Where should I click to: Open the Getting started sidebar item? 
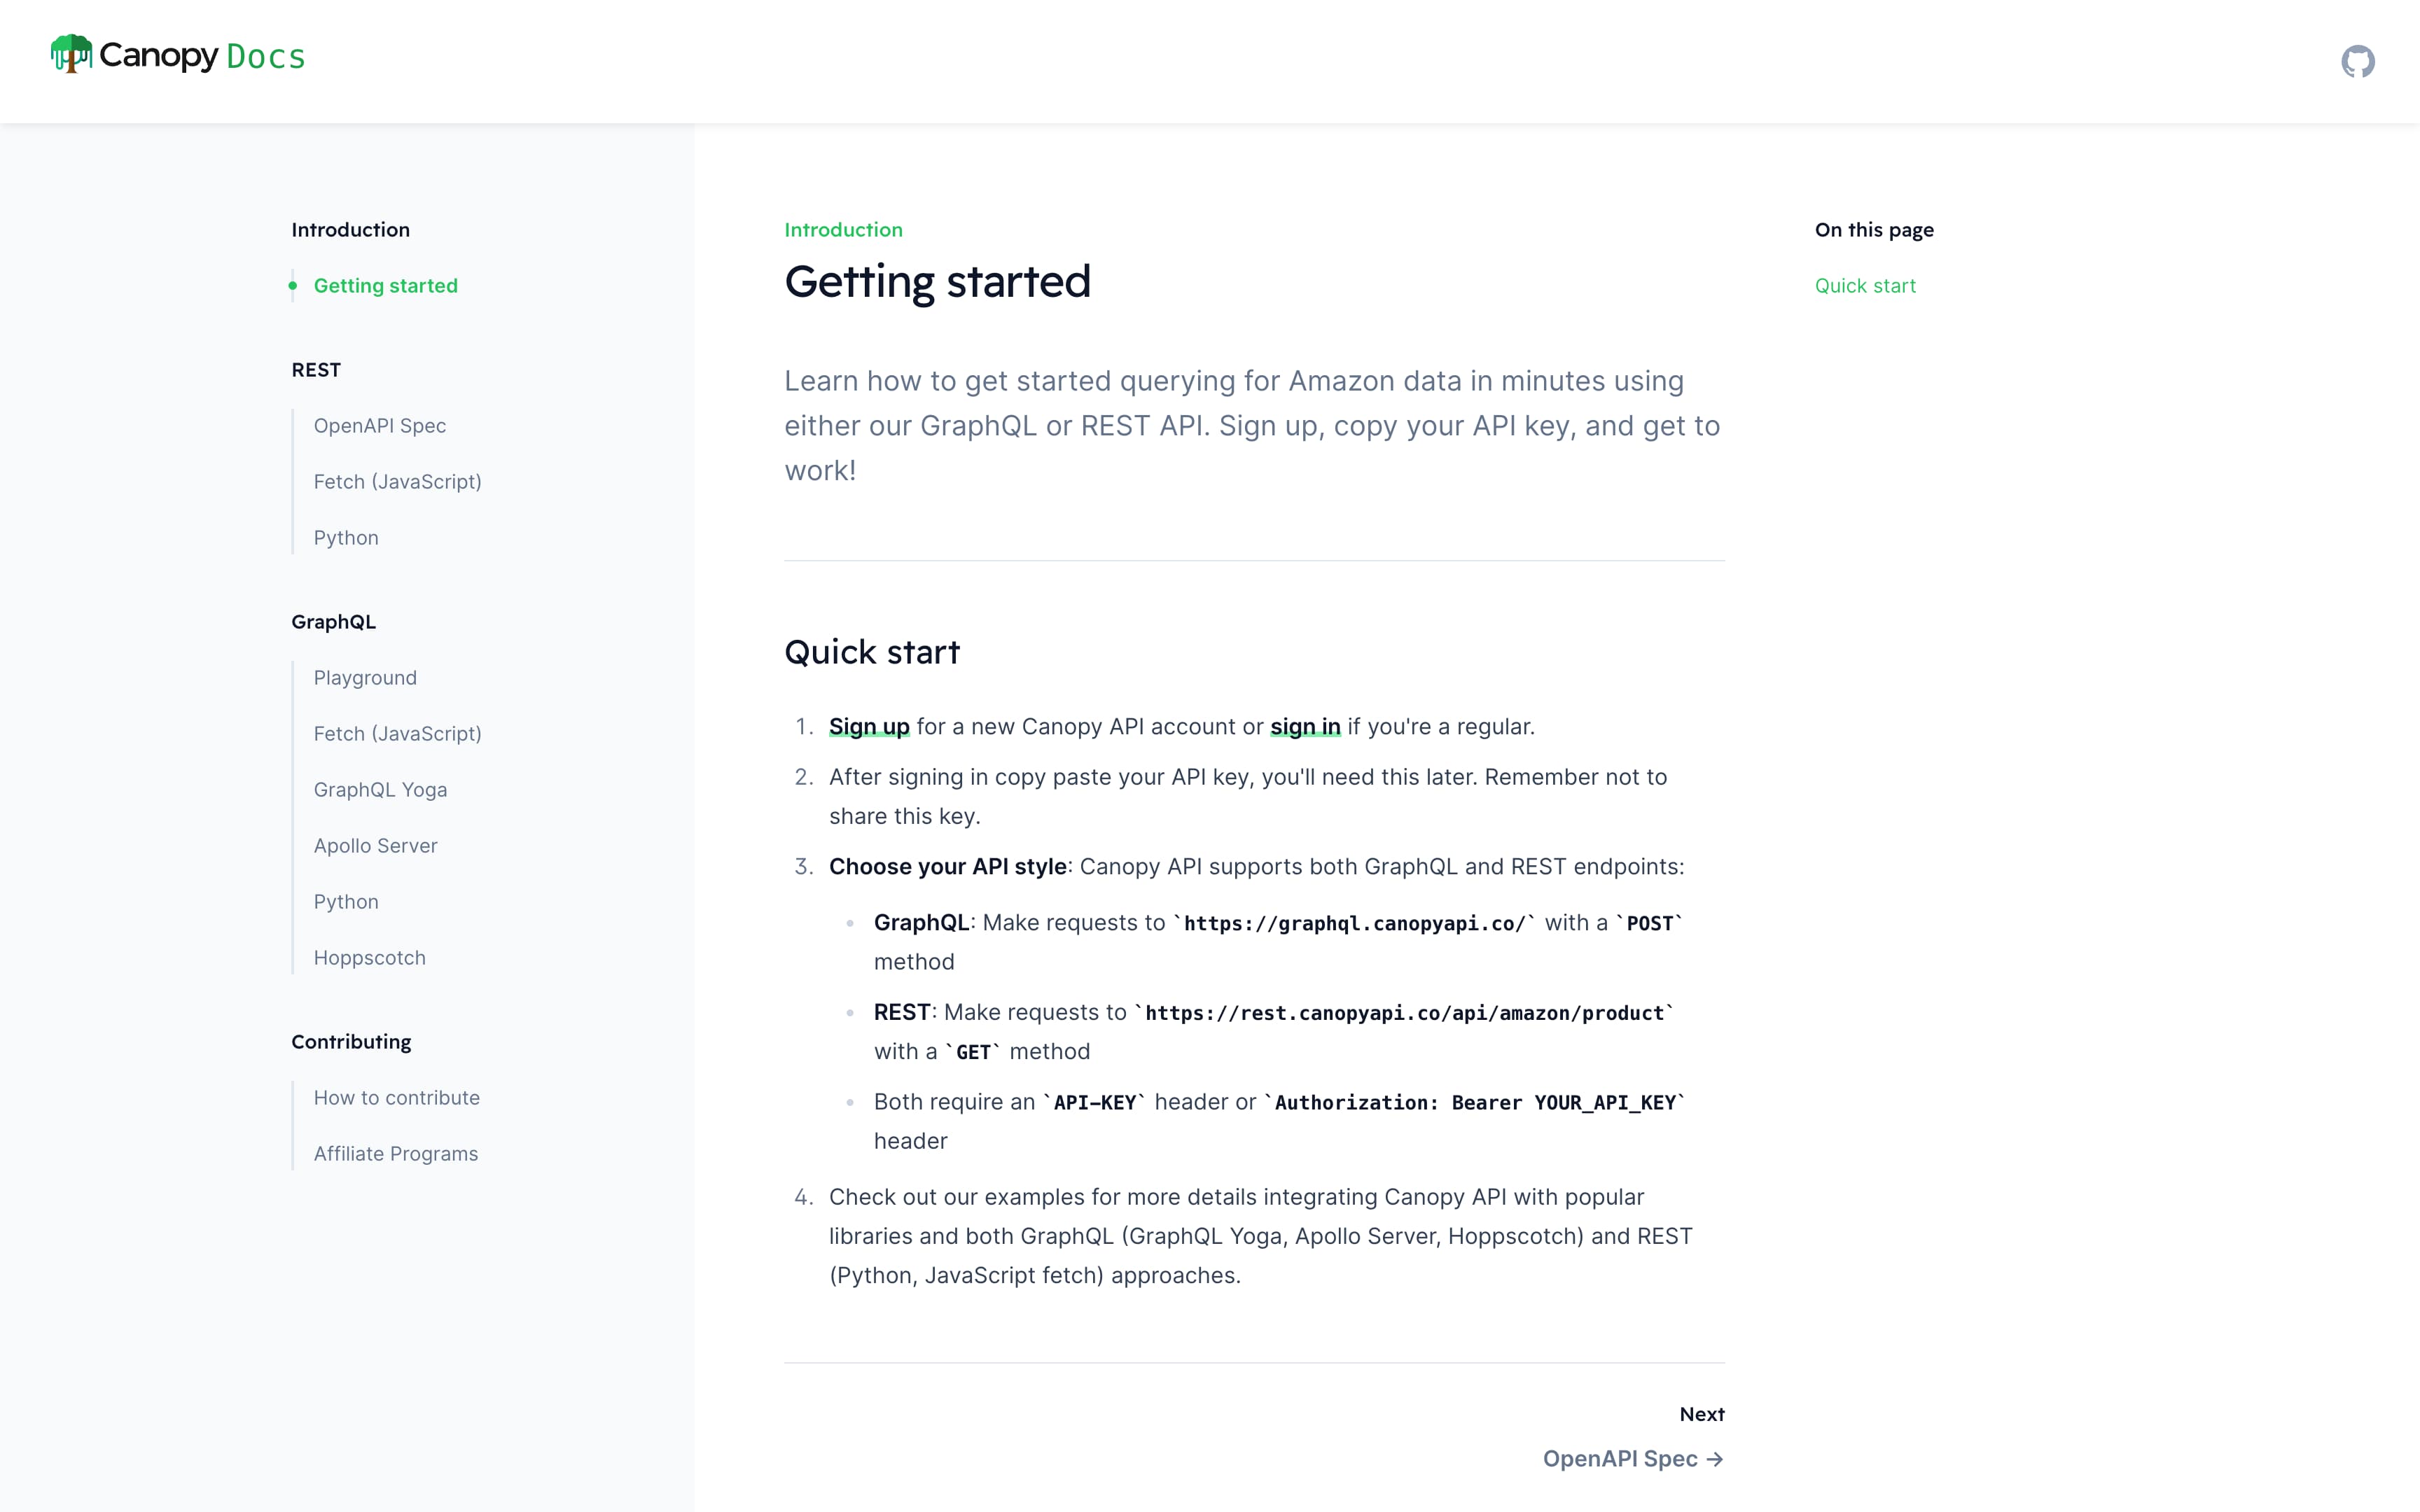[x=385, y=286]
